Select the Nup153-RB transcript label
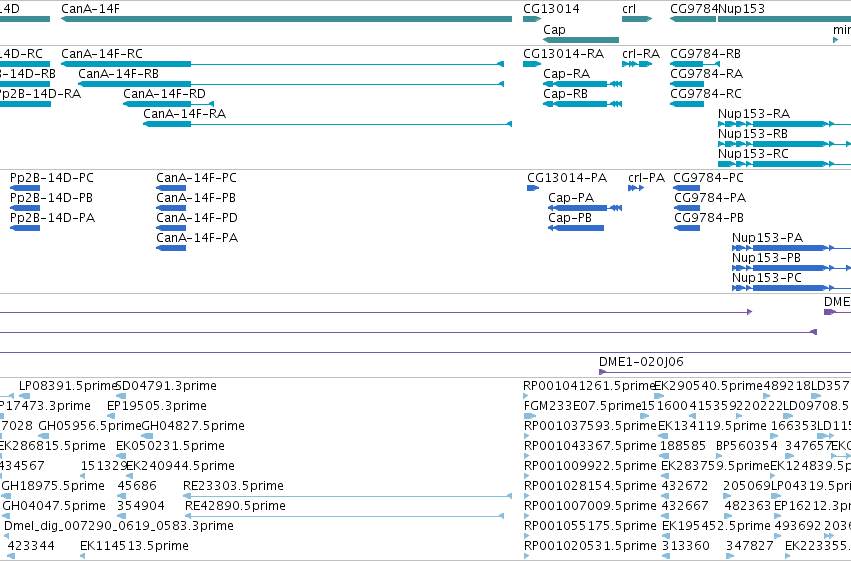This screenshot has width=851, height=561. click(753, 134)
